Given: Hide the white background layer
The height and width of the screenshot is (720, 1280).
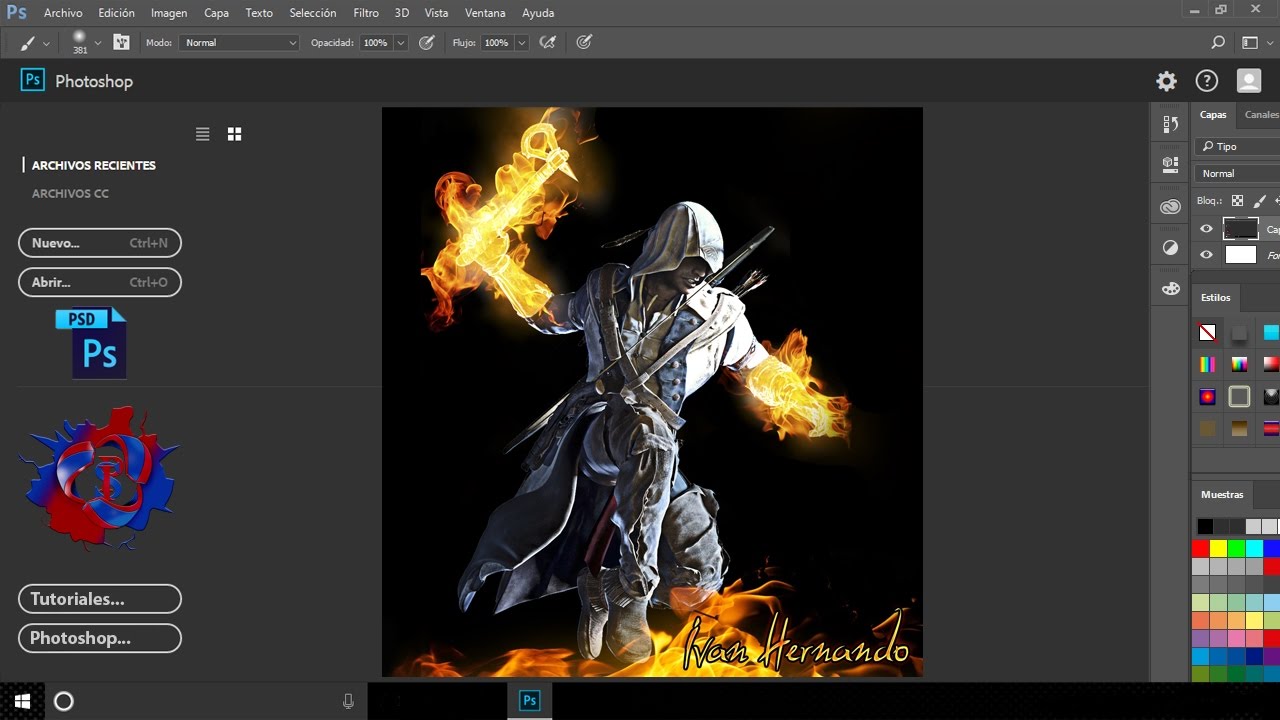Looking at the screenshot, I should coord(1206,255).
